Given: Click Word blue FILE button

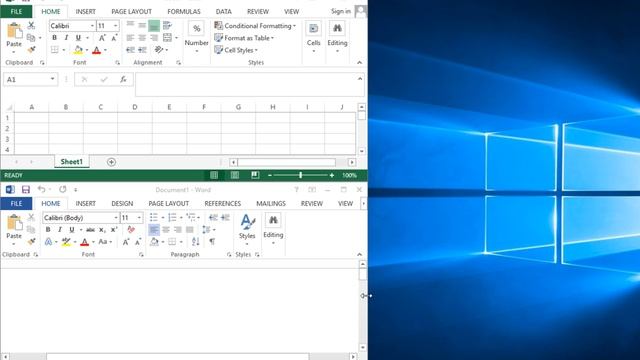Looking at the screenshot, I should 16,203.
